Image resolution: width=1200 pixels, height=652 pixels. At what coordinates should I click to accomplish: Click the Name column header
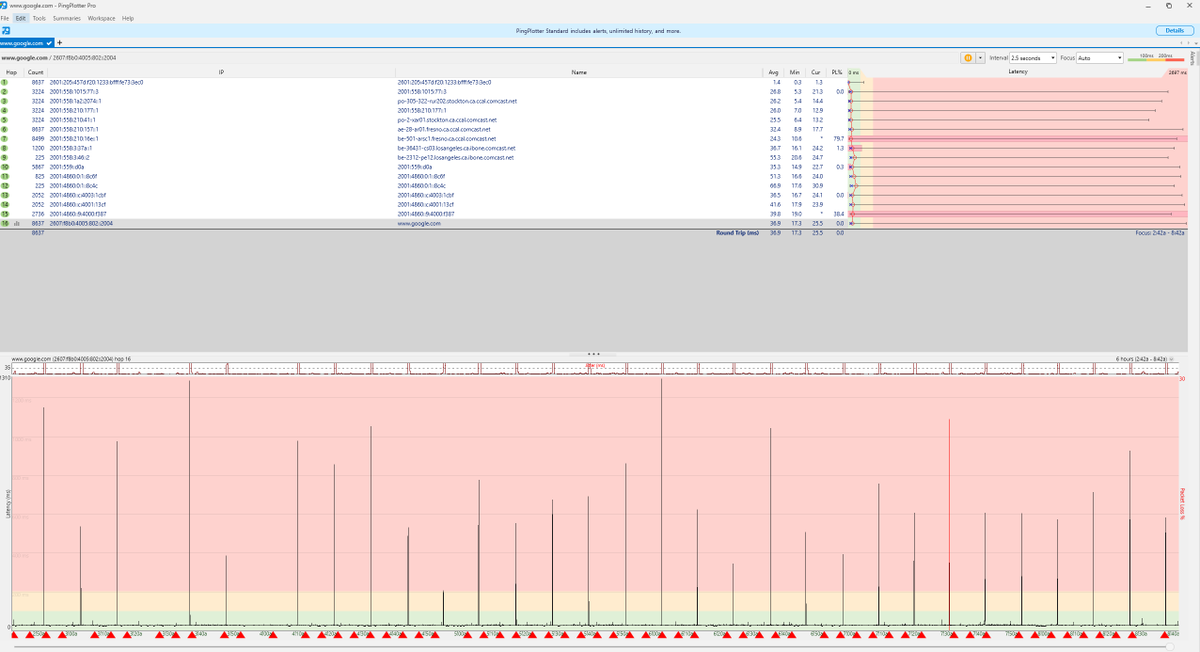click(x=578, y=72)
